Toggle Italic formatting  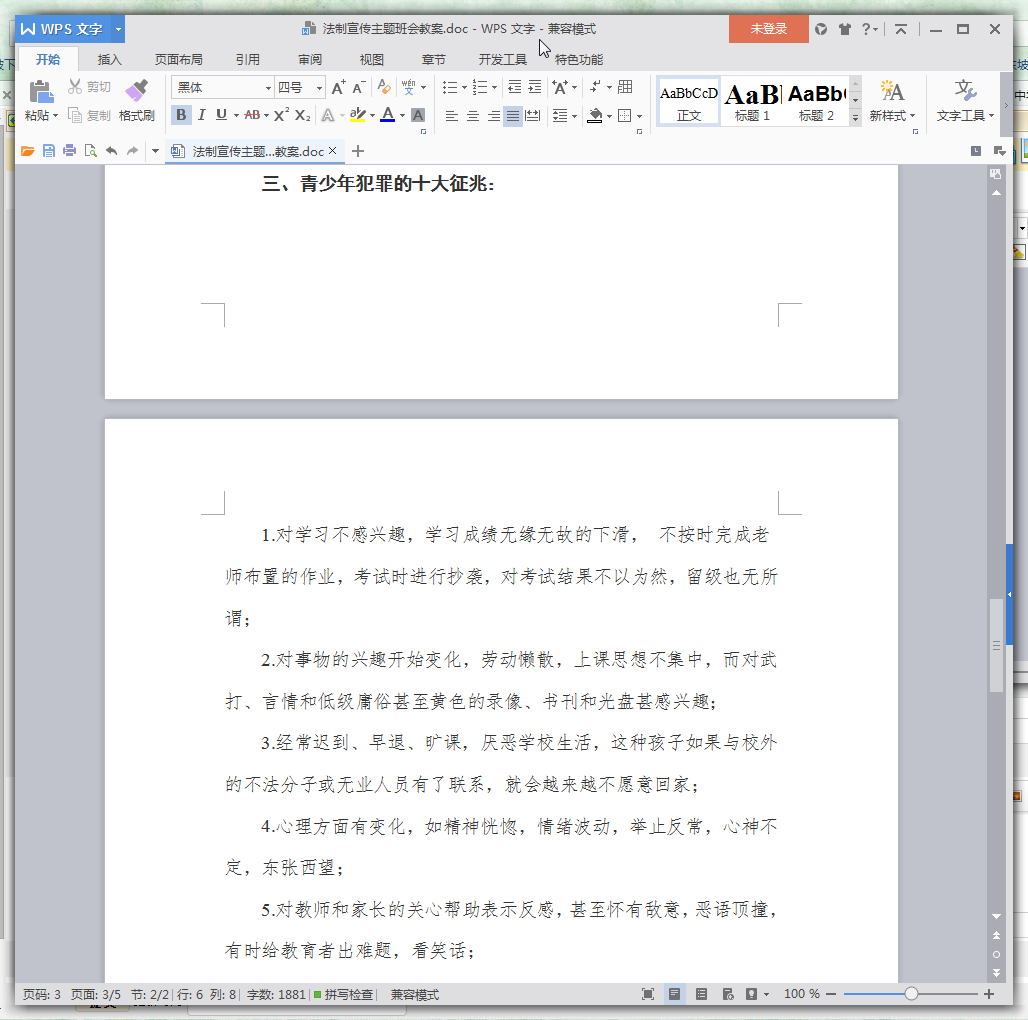pyautogui.click(x=201, y=115)
